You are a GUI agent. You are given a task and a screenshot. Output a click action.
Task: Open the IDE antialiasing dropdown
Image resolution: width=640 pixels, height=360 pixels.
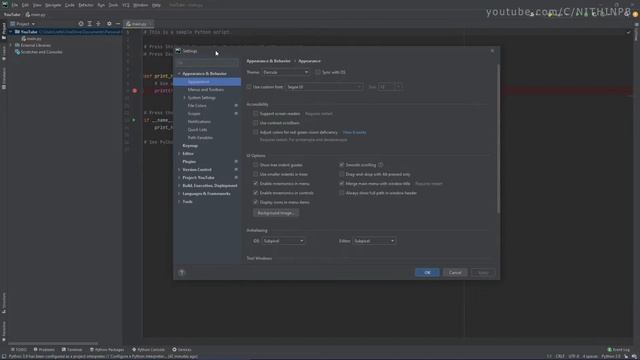(283, 241)
